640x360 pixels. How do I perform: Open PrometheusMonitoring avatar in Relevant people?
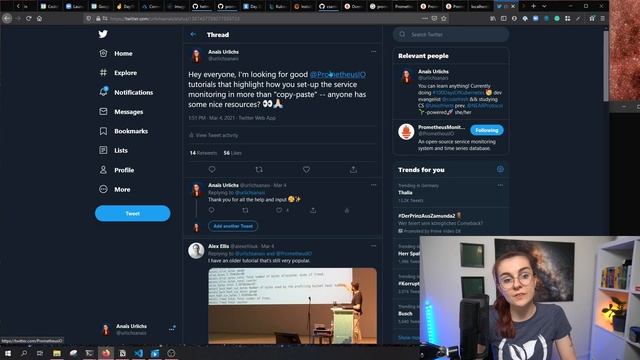point(406,132)
